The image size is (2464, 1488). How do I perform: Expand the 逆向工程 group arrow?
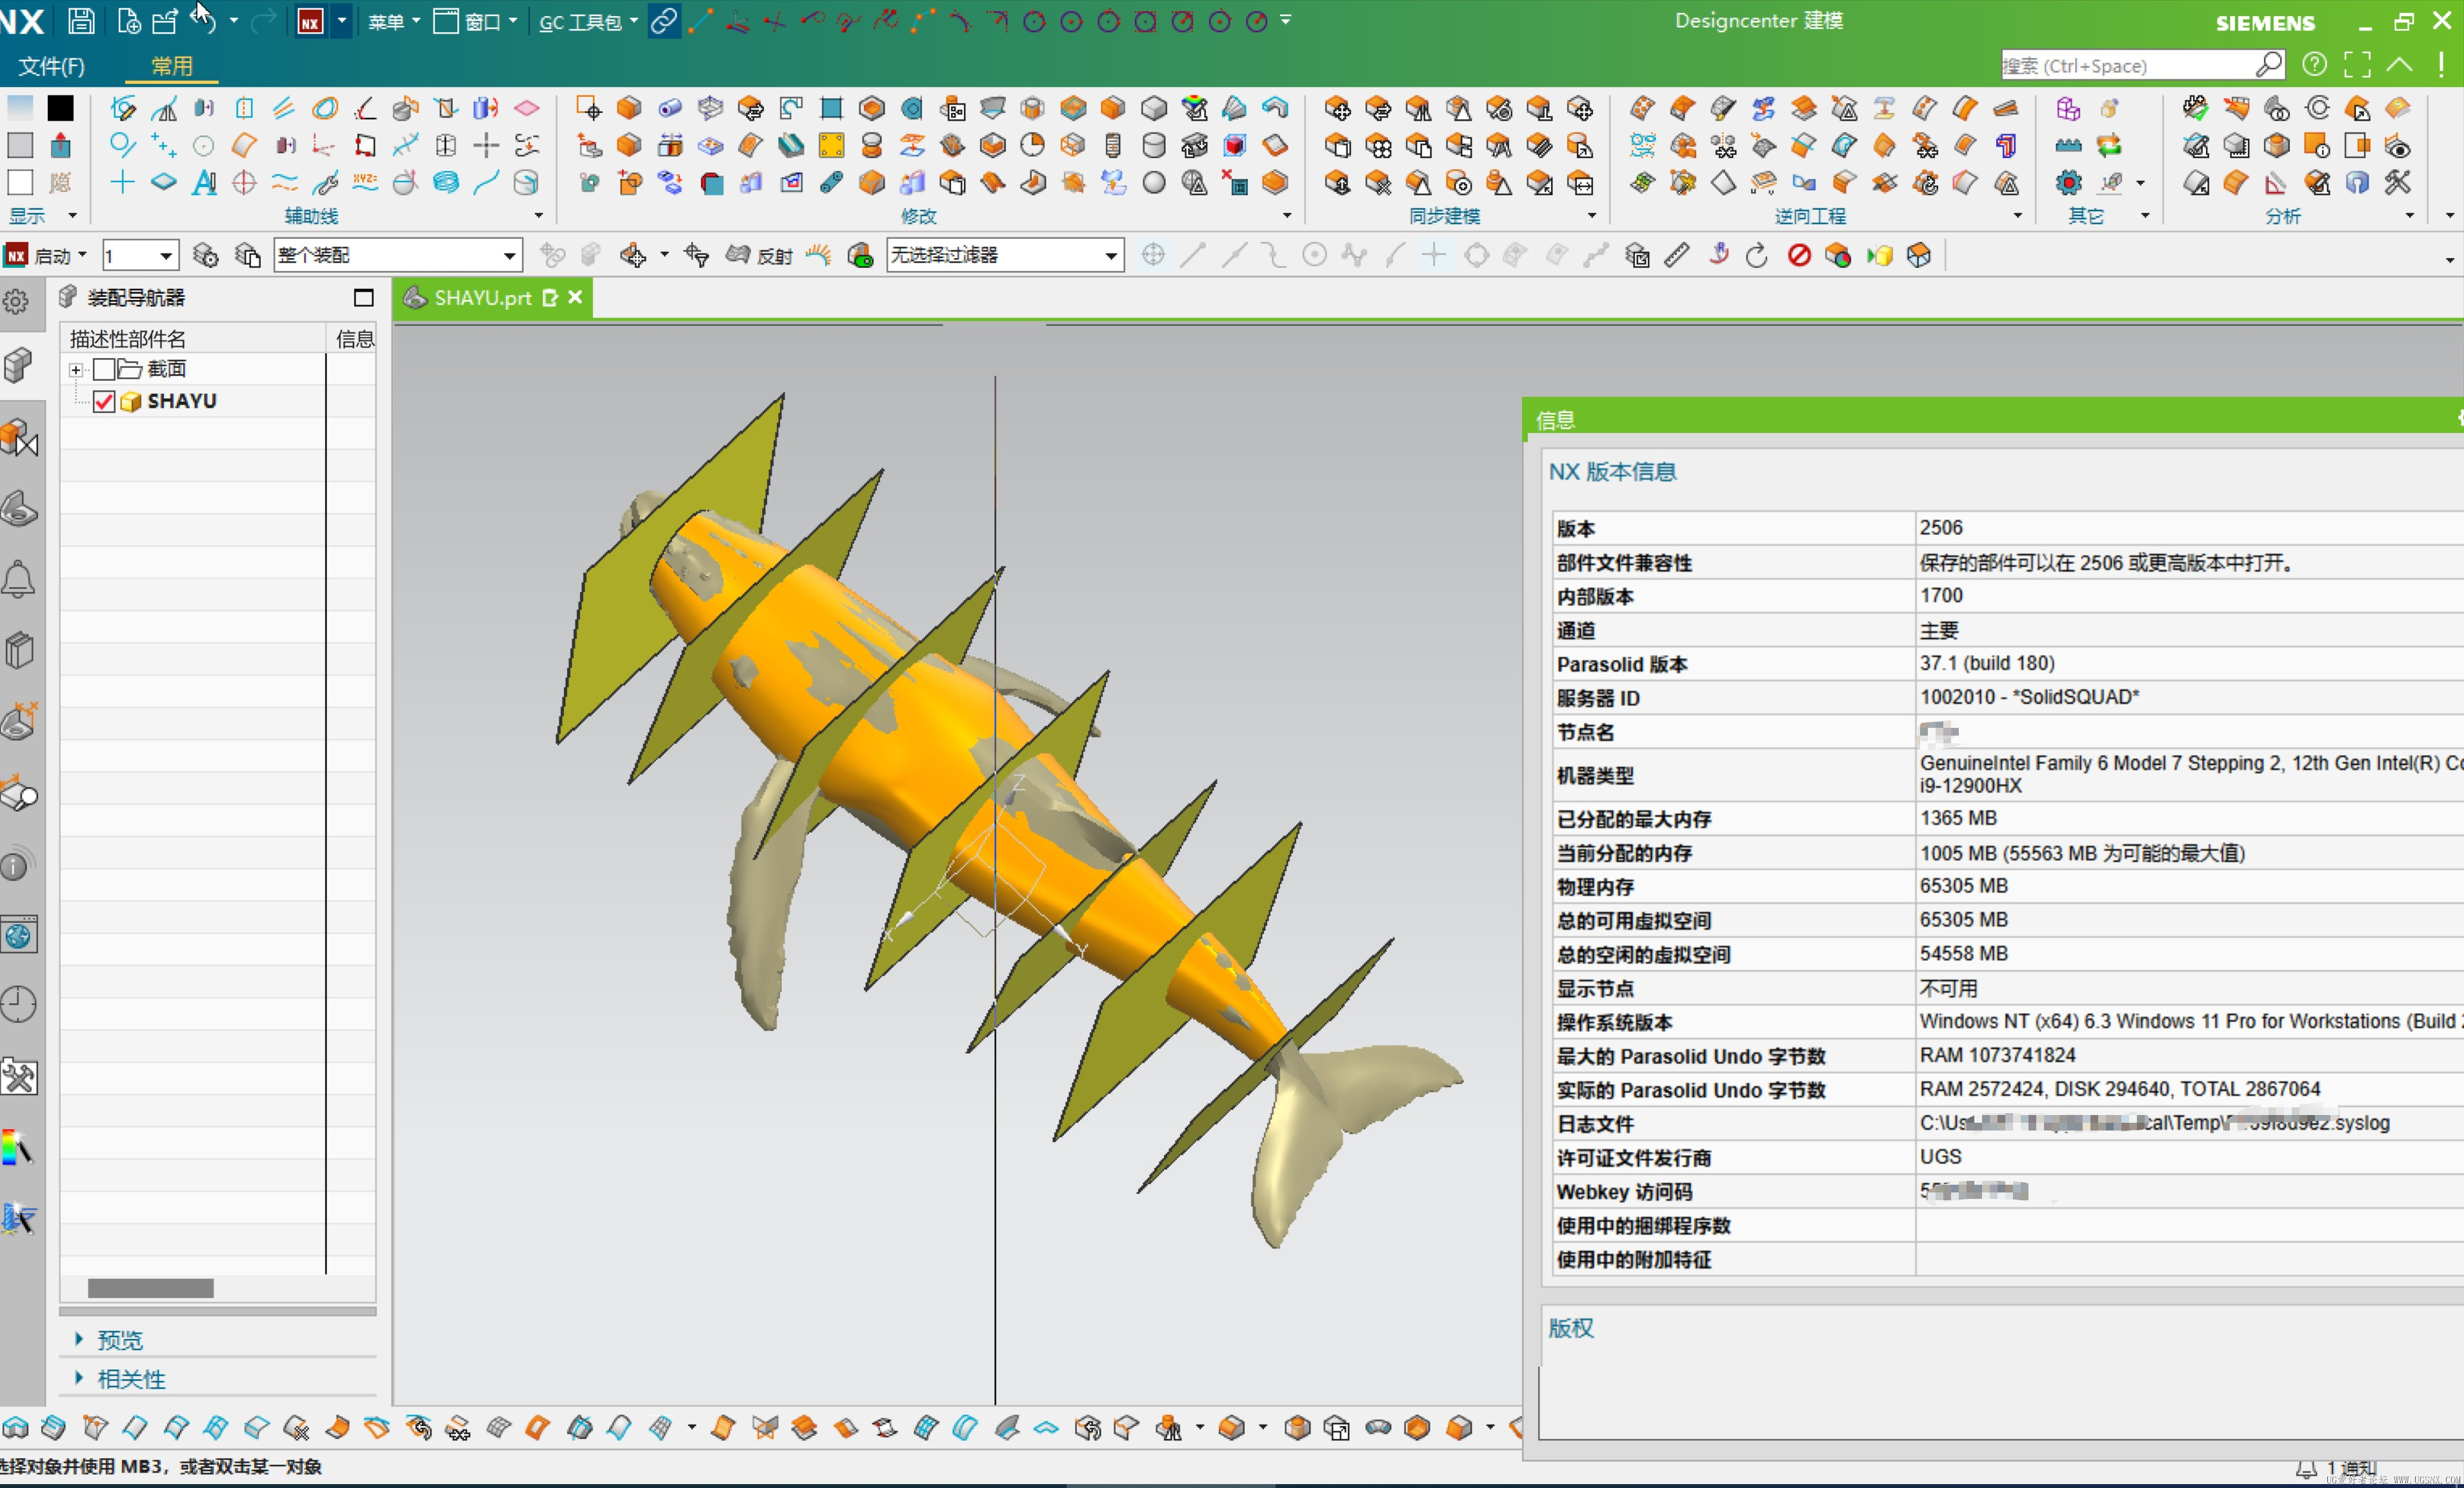2017,216
